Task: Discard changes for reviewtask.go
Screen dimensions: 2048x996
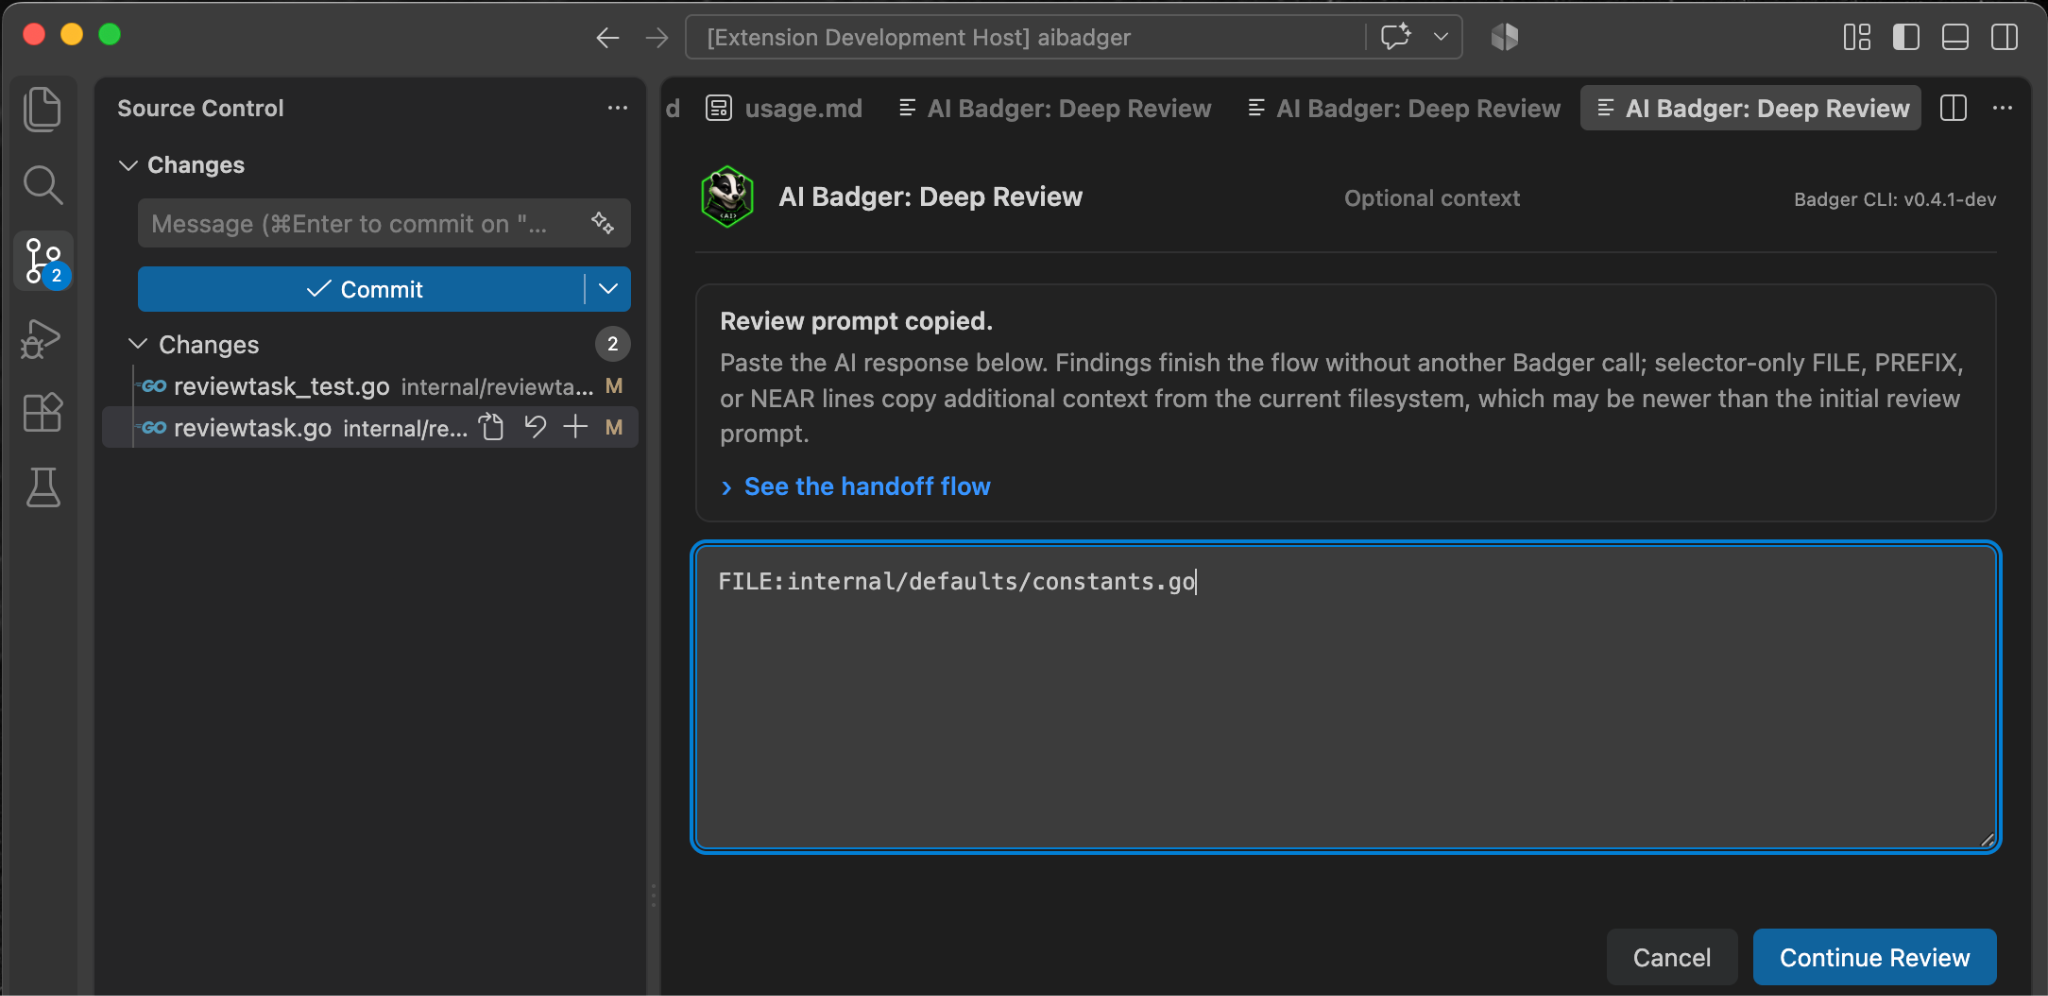Action: (x=535, y=428)
